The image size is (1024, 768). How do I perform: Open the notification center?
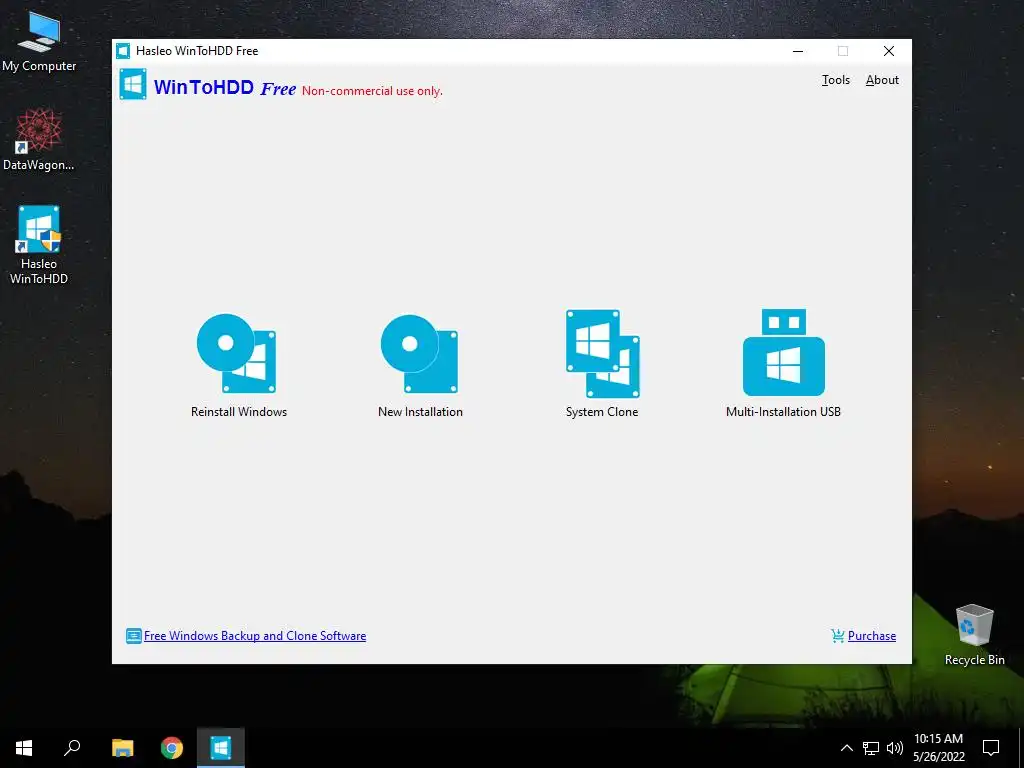pos(991,748)
